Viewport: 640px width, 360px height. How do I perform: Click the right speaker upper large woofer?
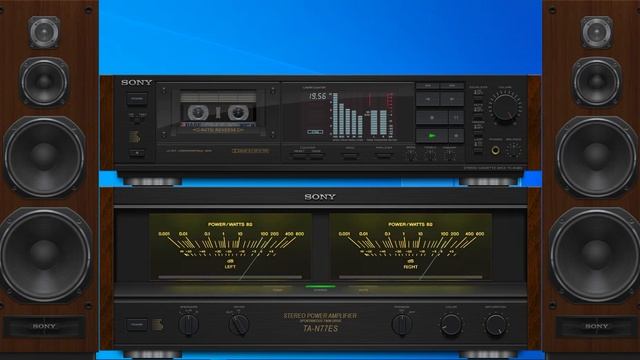596,157
